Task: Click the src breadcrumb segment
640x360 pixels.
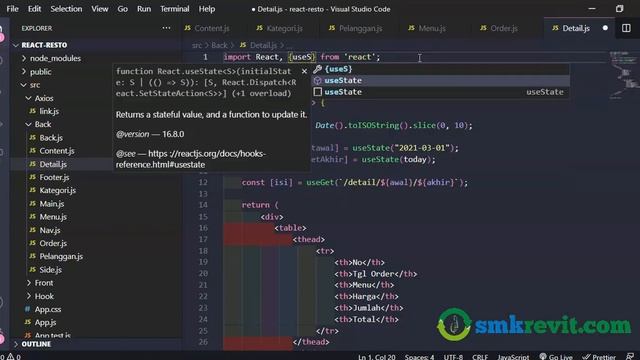Action: (x=197, y=45)
